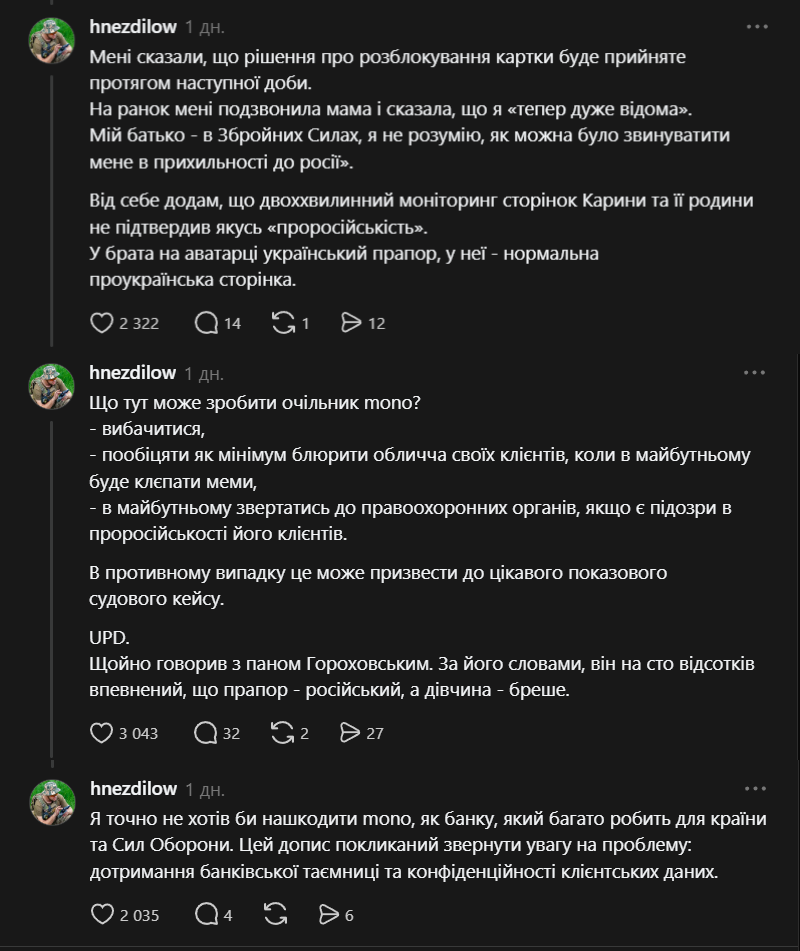Viewport: 800px width, 951px height.
Task: Click the avatar on the second post
Action: [52, 387]
